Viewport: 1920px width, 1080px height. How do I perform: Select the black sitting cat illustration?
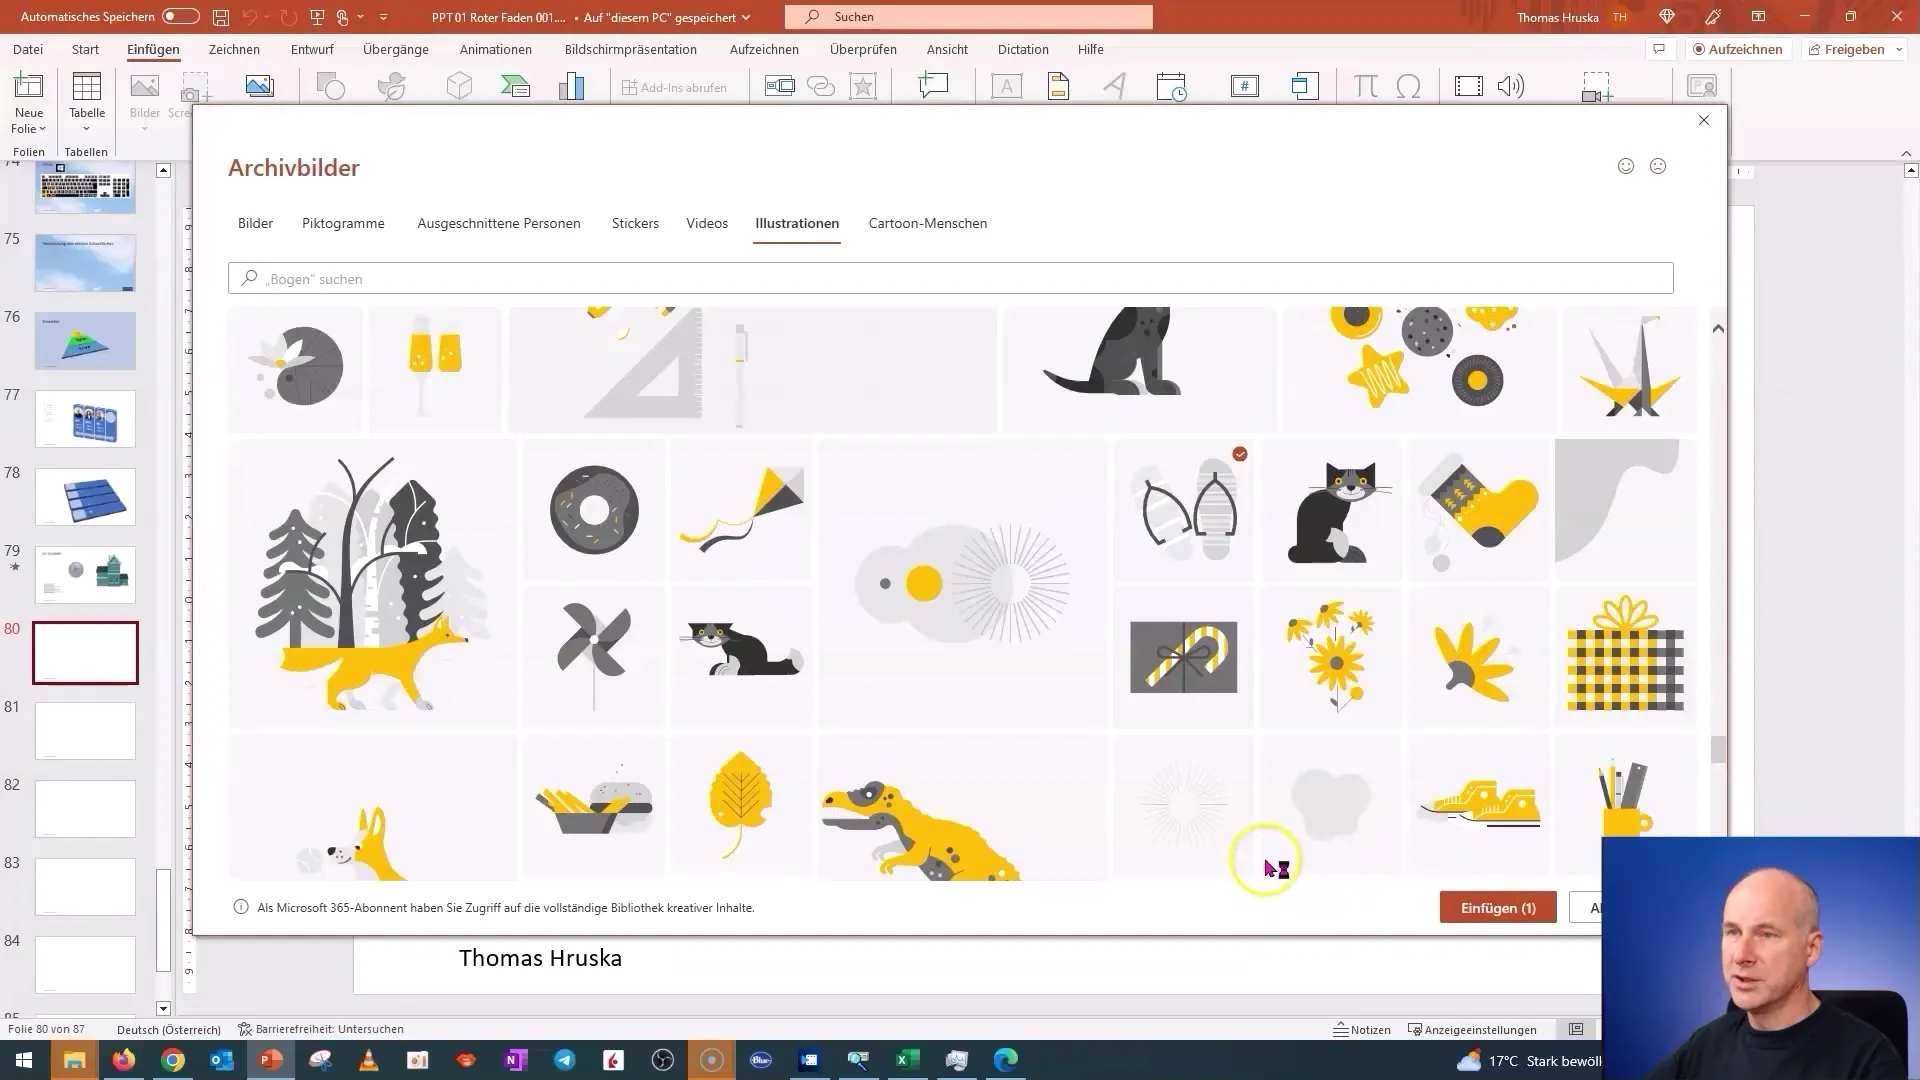[1332, 511]
